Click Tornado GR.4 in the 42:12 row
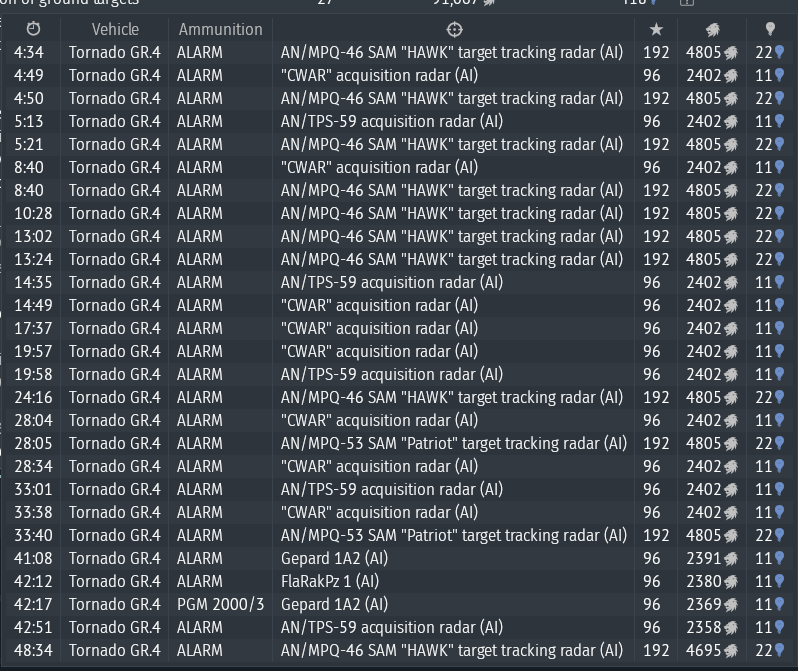The image size is (798, 671). (x=115, y=581)
